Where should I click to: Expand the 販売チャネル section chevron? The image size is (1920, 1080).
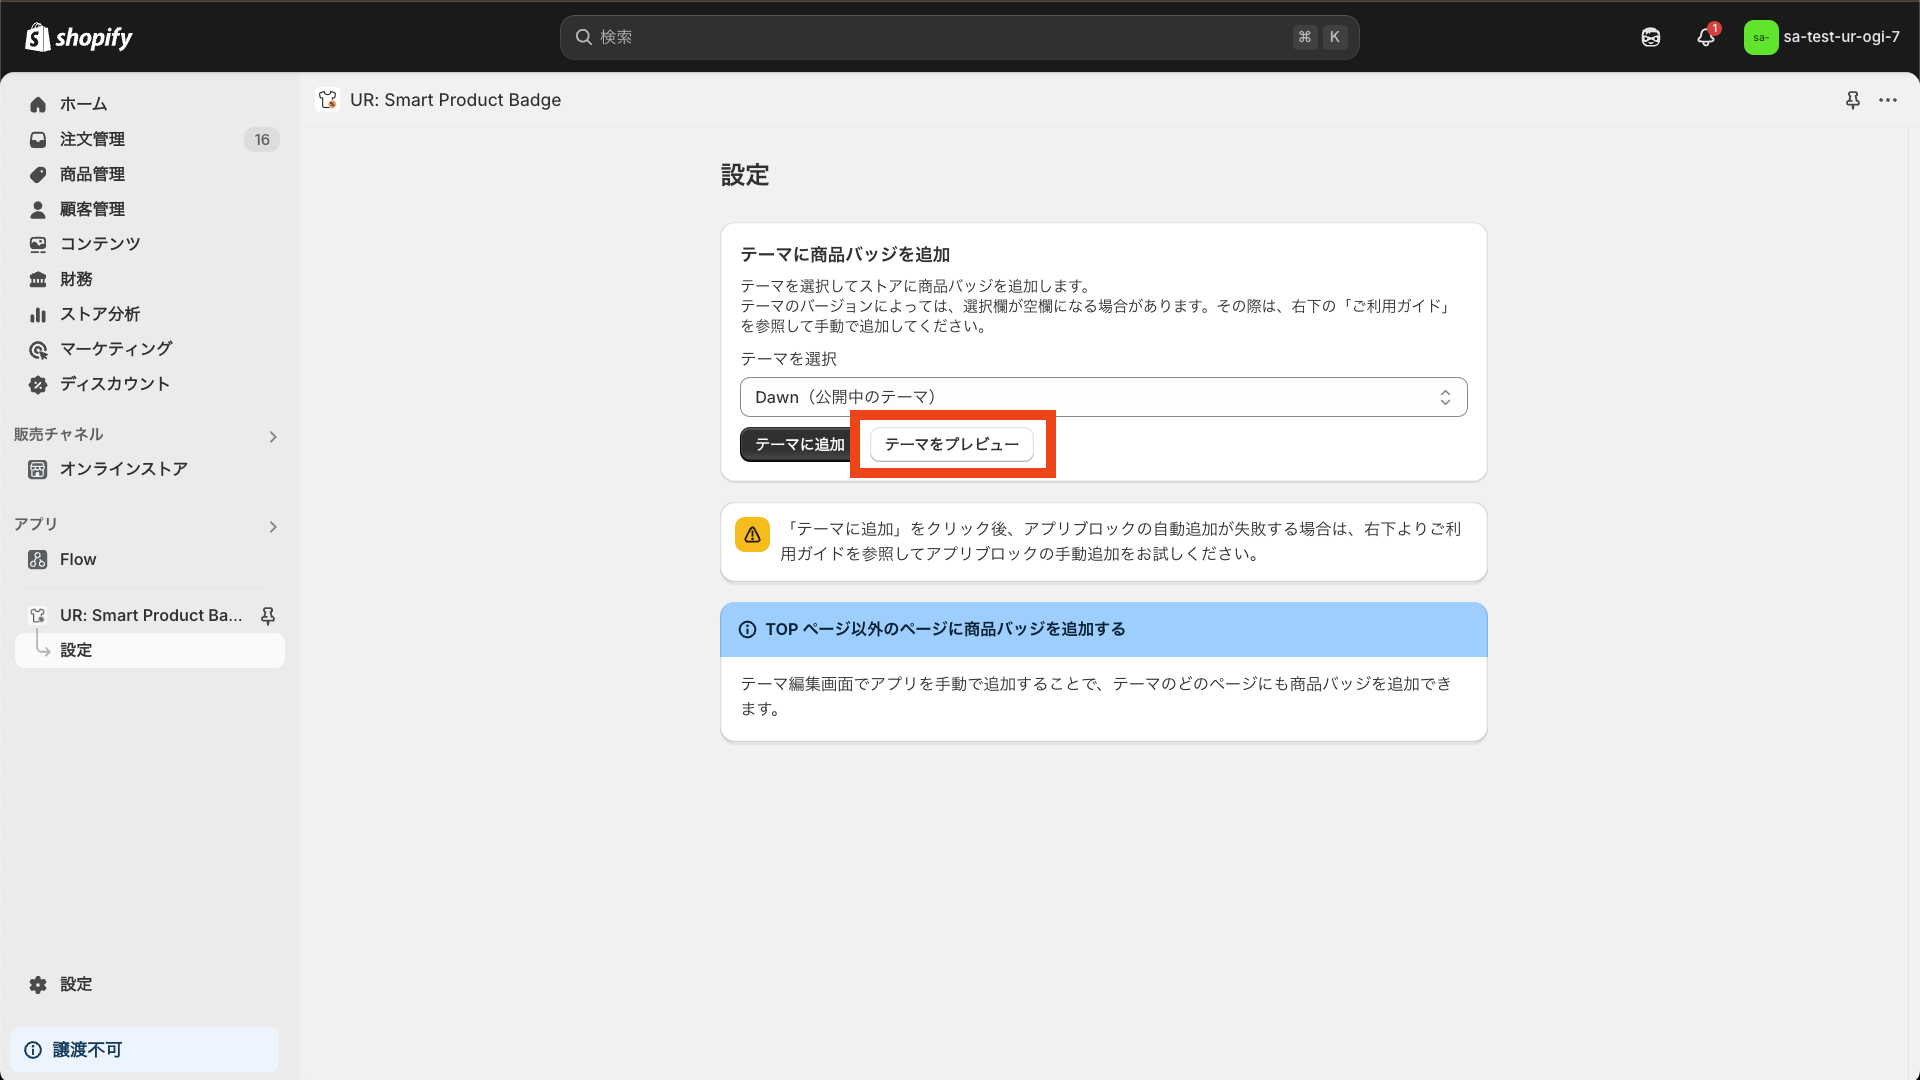point(273,437)
